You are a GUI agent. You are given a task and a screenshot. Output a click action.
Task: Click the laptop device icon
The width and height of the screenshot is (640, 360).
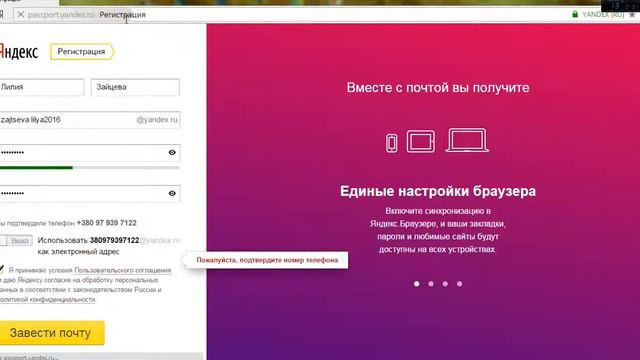click(467, 140)
